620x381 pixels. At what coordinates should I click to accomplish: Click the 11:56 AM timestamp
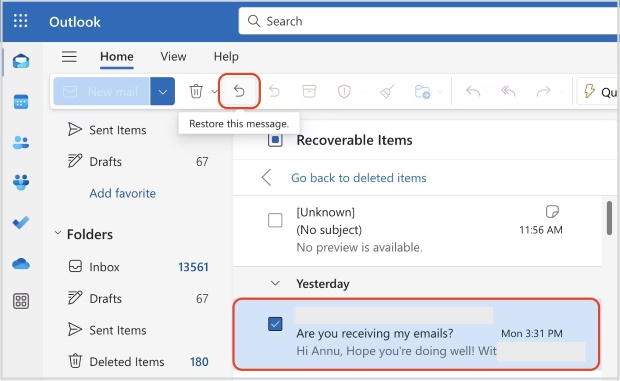[x=541, y=230]
